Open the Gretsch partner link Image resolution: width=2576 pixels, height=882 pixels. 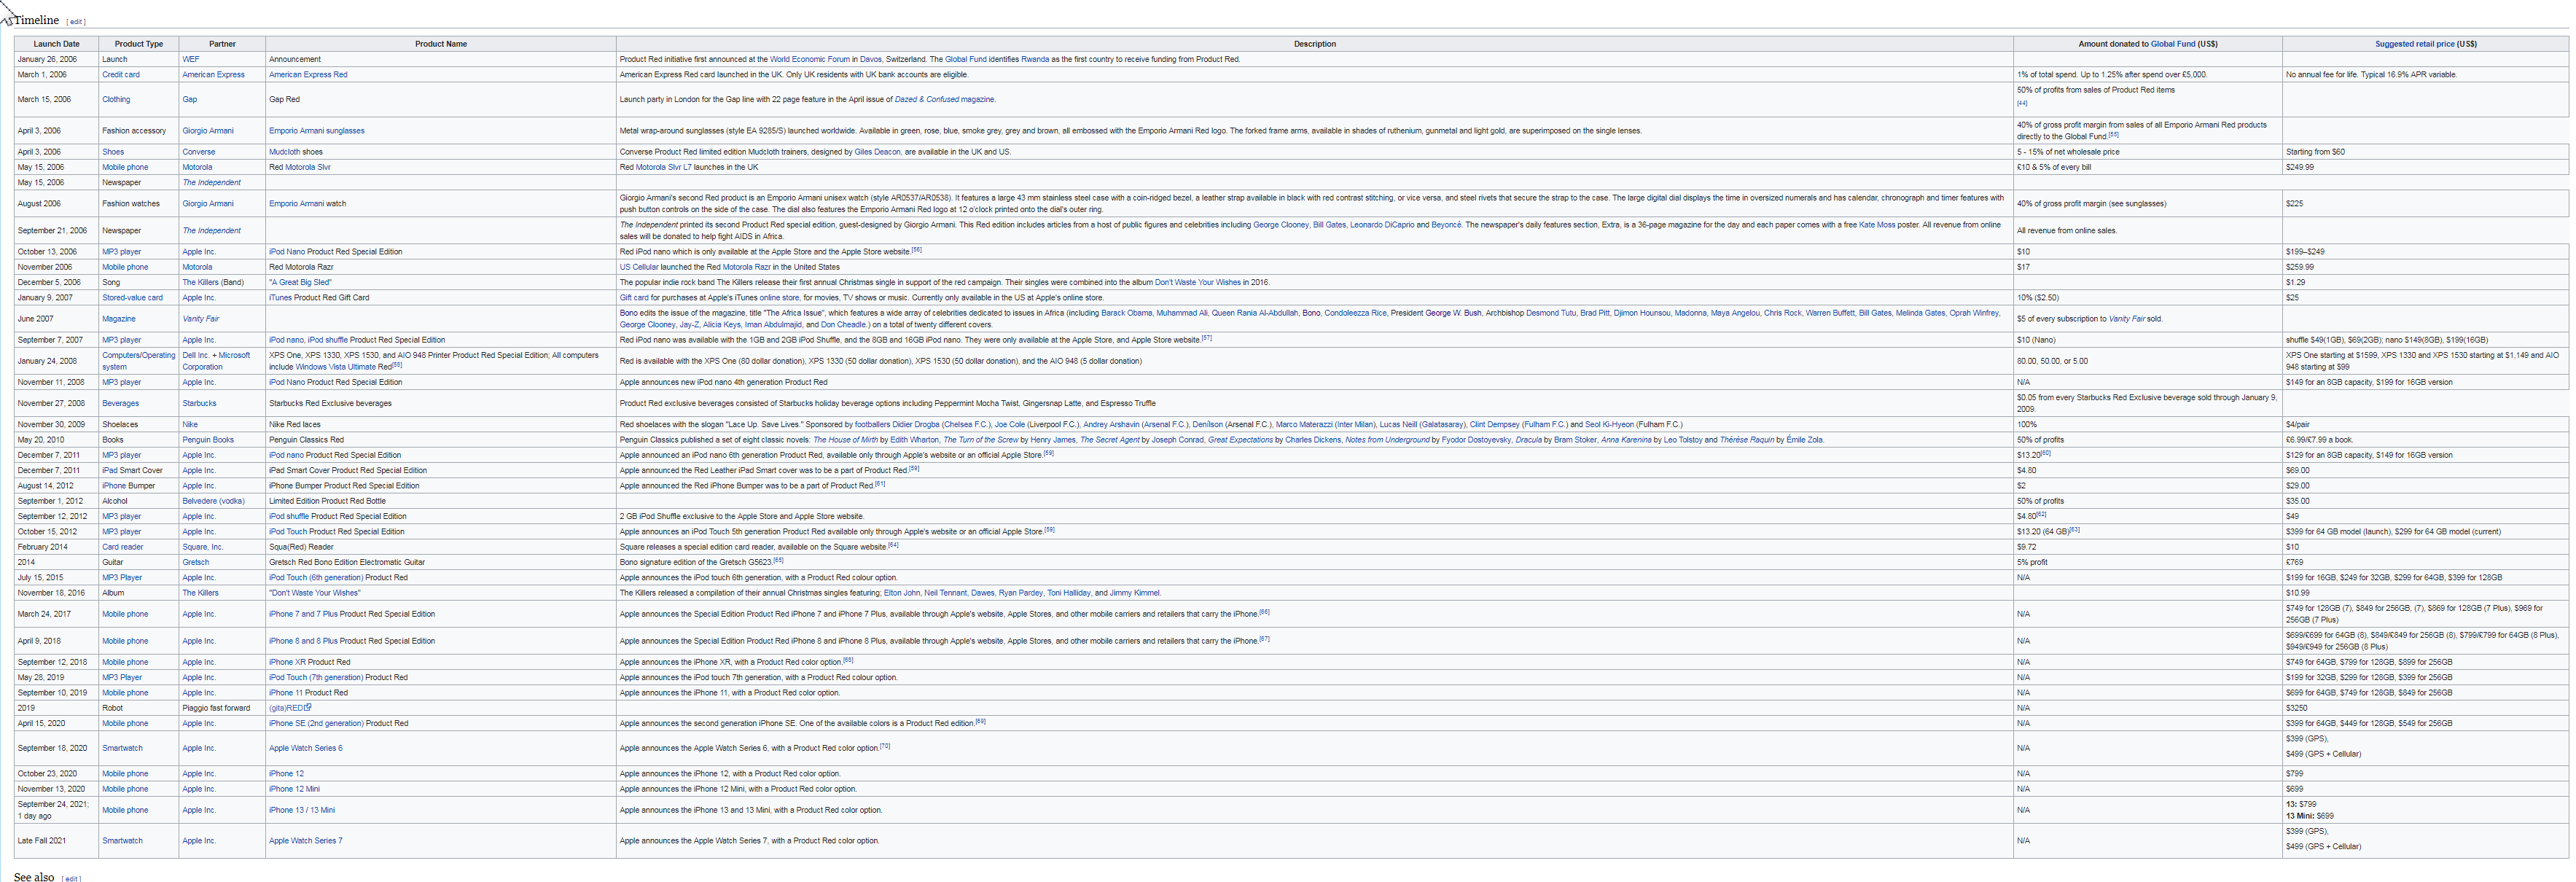click(195, 562)
